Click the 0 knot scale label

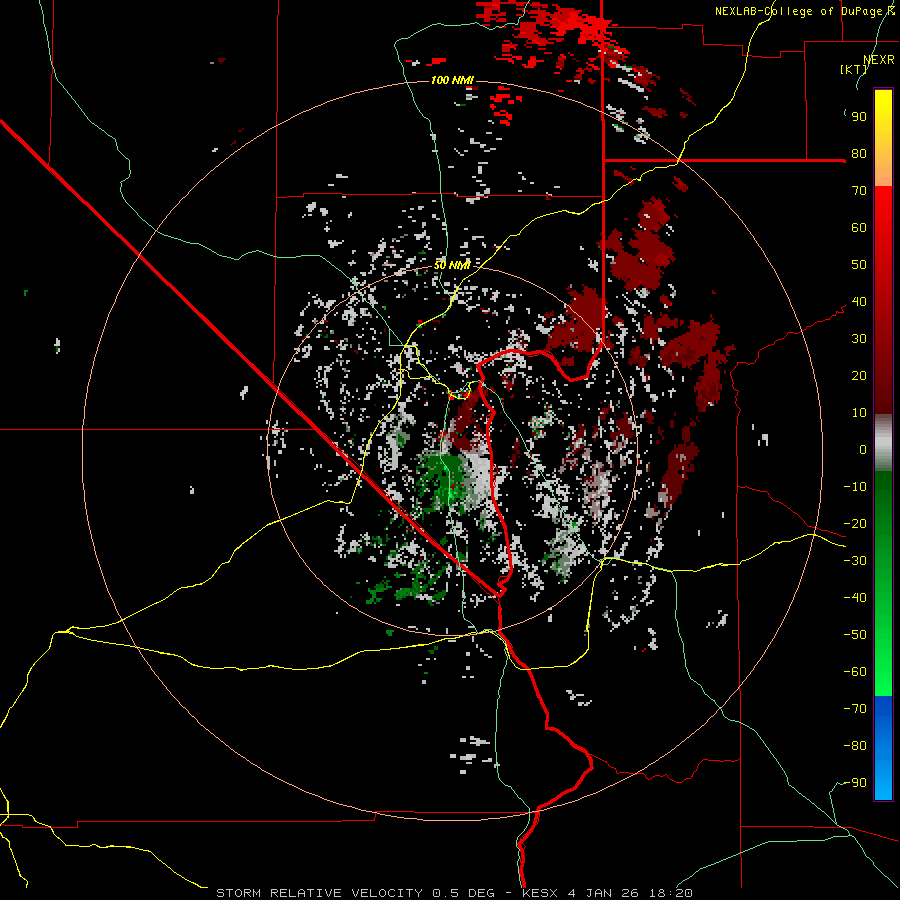coord(863,450)
